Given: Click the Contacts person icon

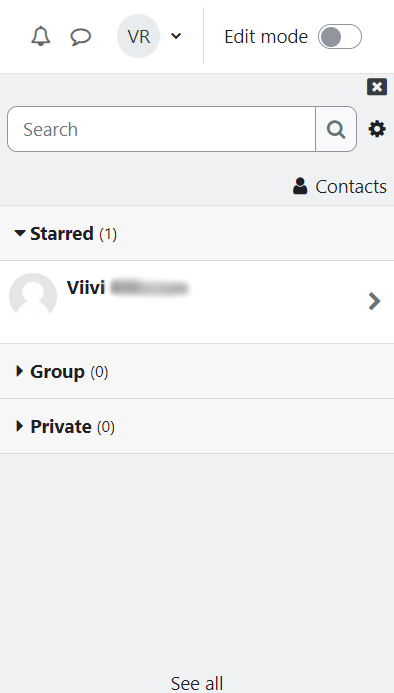Looking at the screenshot, I should [x=300, y=186].
